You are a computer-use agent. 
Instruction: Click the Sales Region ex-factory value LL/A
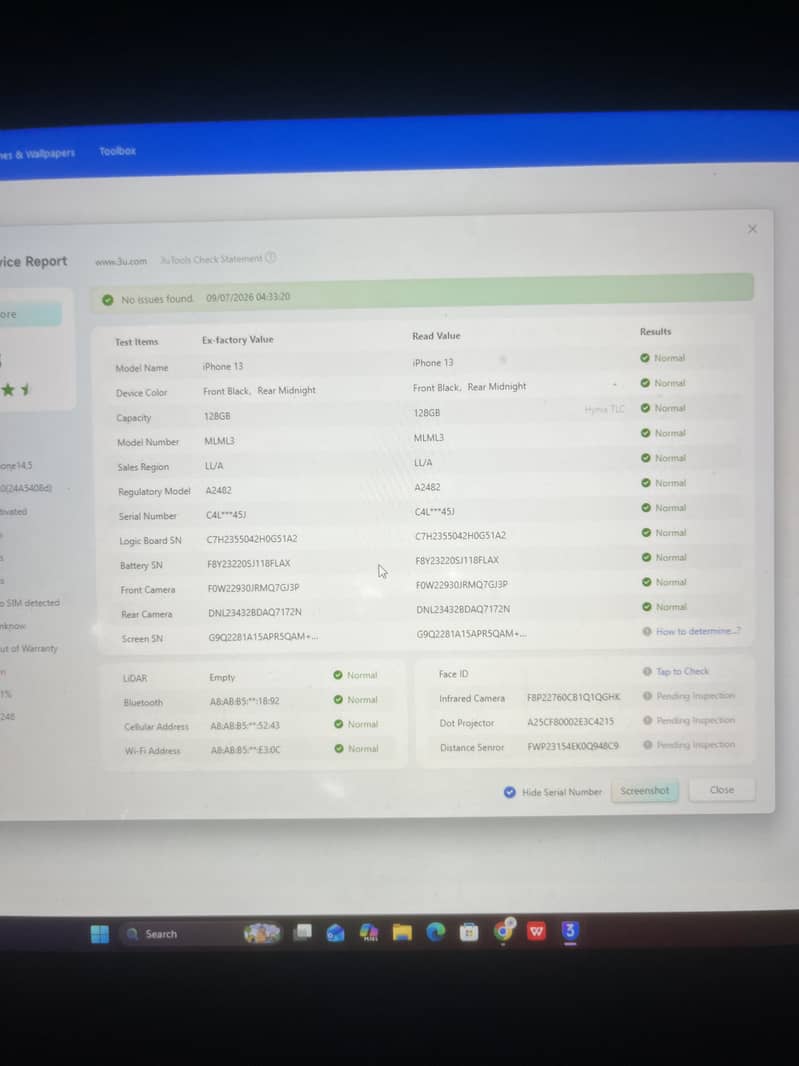(214, 466)
